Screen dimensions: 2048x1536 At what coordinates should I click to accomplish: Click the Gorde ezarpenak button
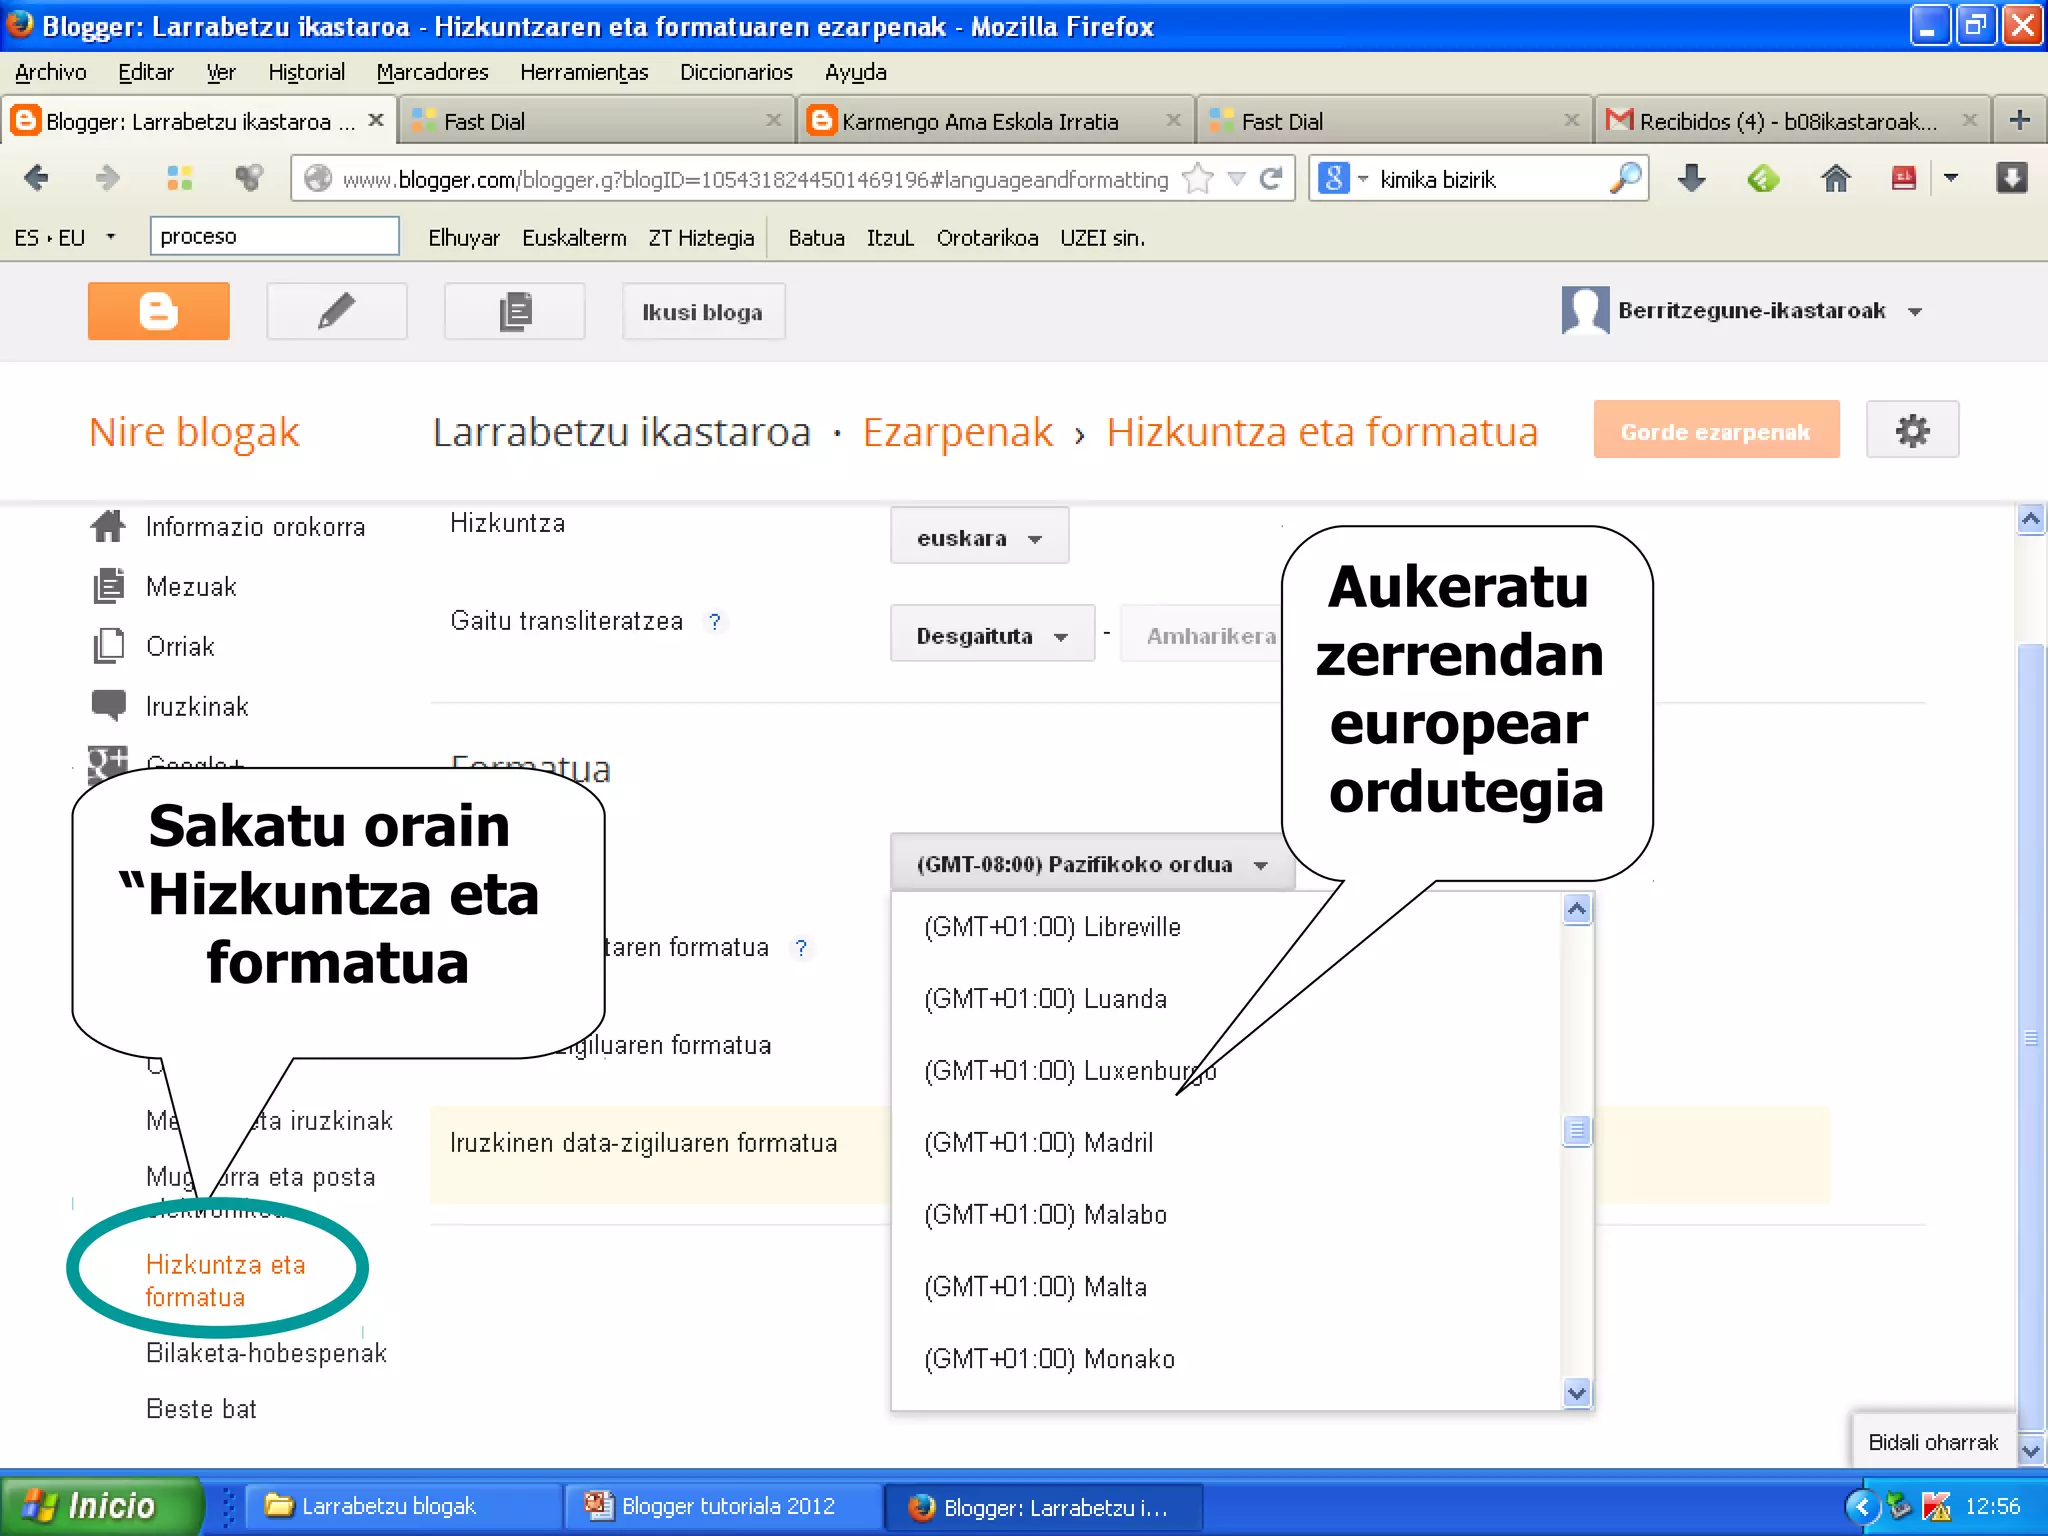click(x=1715, y=431)
